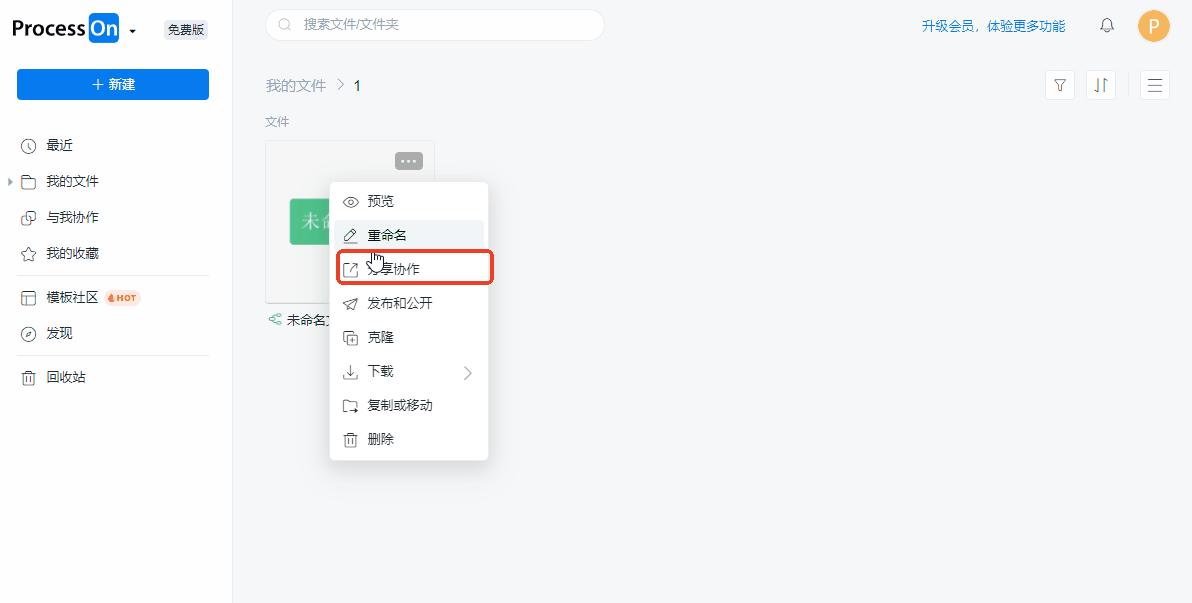The image size is (1192, 603).
Task: Choose 共享协作 from the context menu
Action: [x=397, y=268]
